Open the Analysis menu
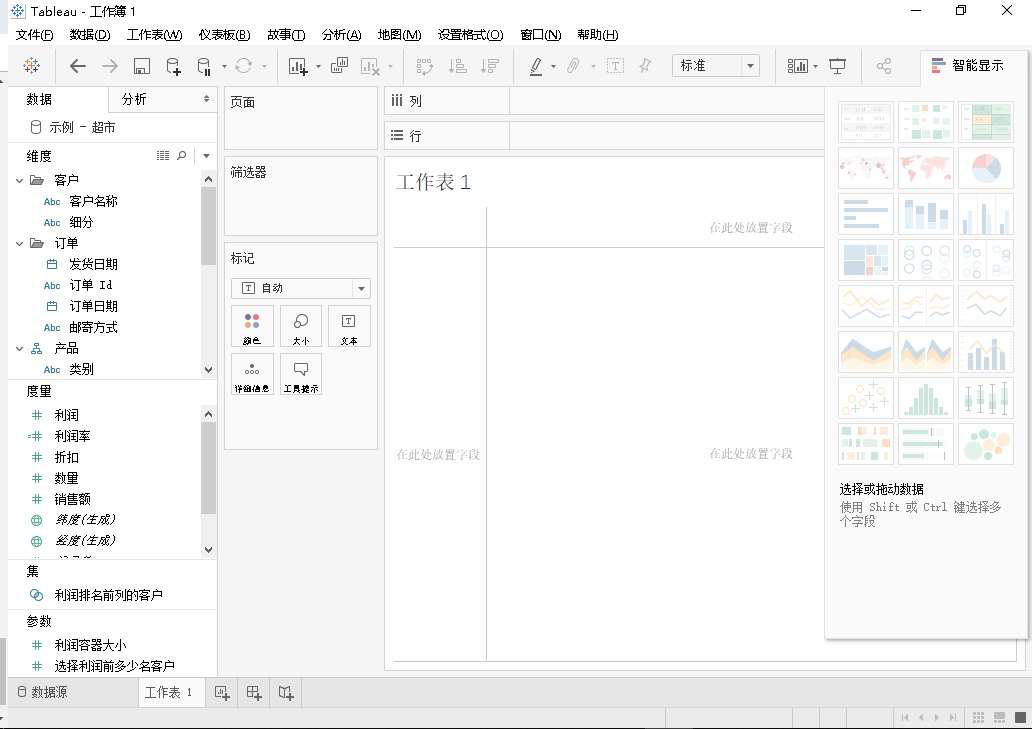1032x729 pixels. pyautogui.click(x=342, y=34)
